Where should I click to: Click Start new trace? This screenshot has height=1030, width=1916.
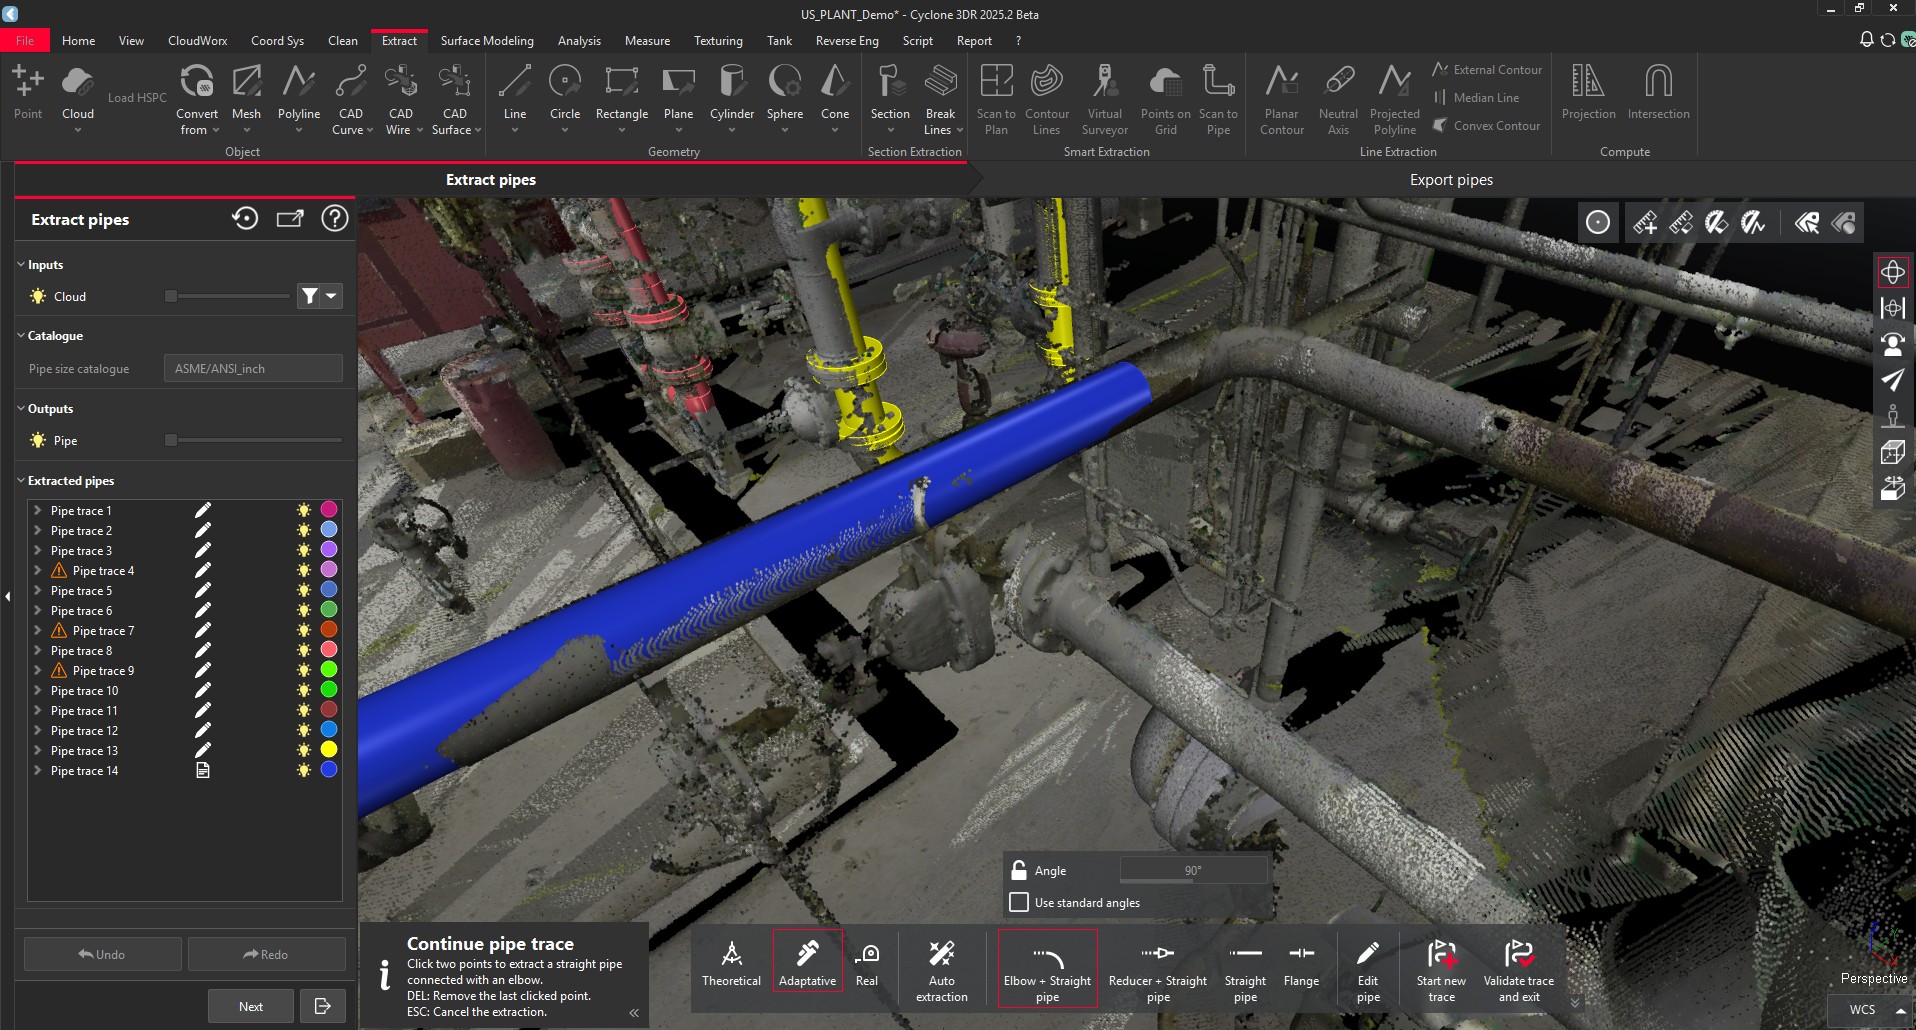[x=1441, y=966]
